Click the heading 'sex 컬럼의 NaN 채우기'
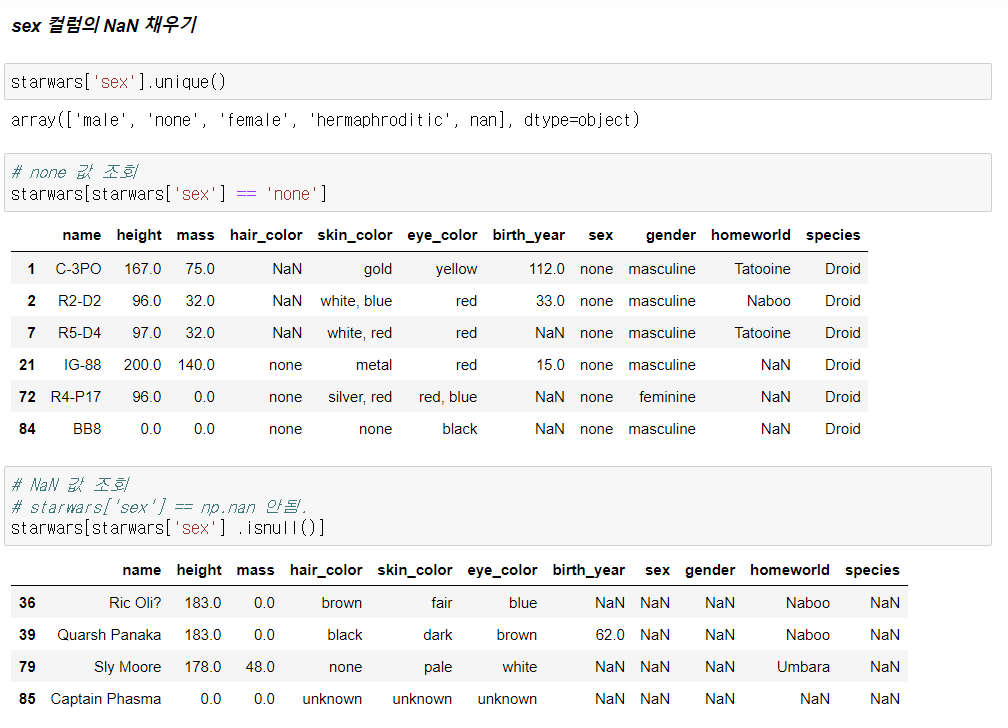The width and height of the screenshot is (1008, 728). pyautogui.click(x=104, y=25)
